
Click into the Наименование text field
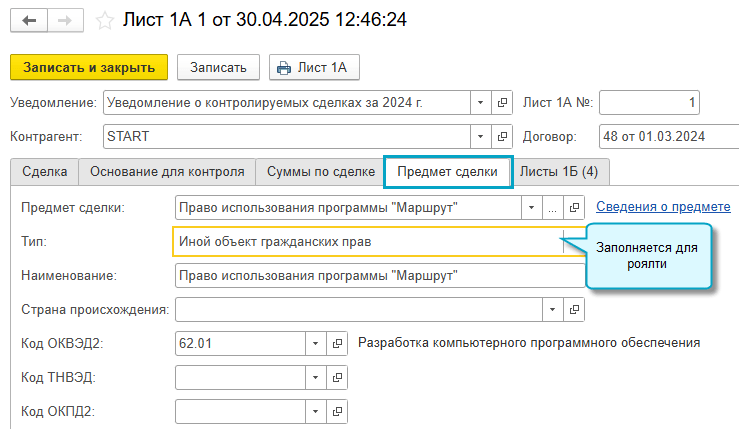click(370, 275)
